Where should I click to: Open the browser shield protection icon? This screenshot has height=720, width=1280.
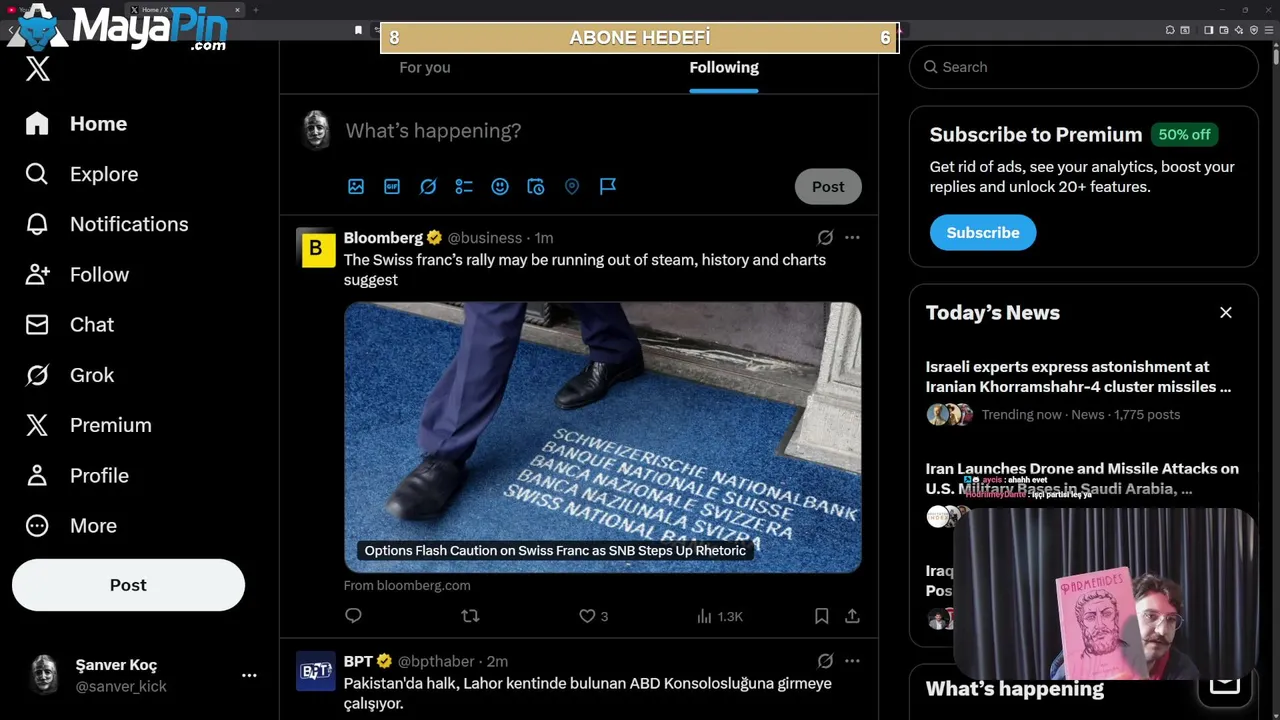click(1254, 30)
